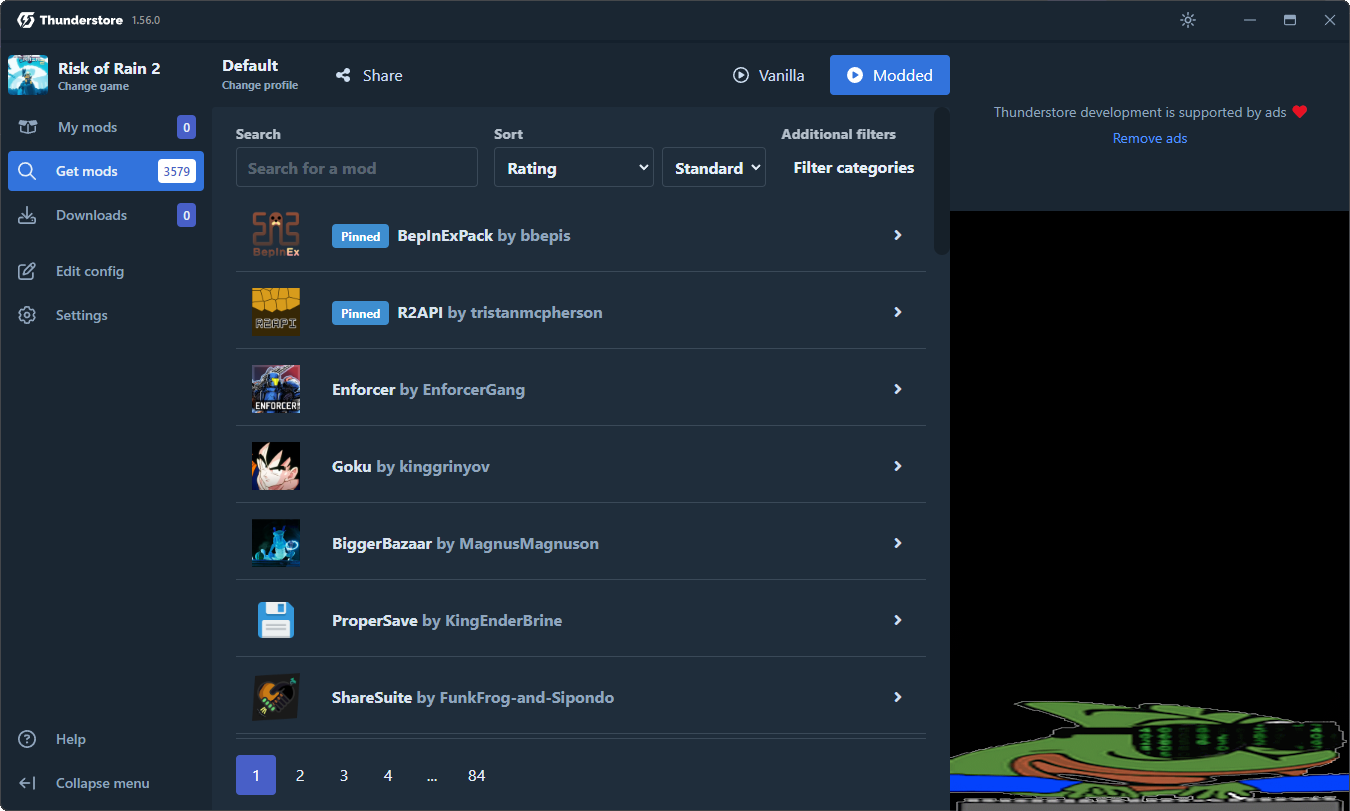Open the Rating sort dropdown
Screen dimensions: 1350x811
point(574,168)
